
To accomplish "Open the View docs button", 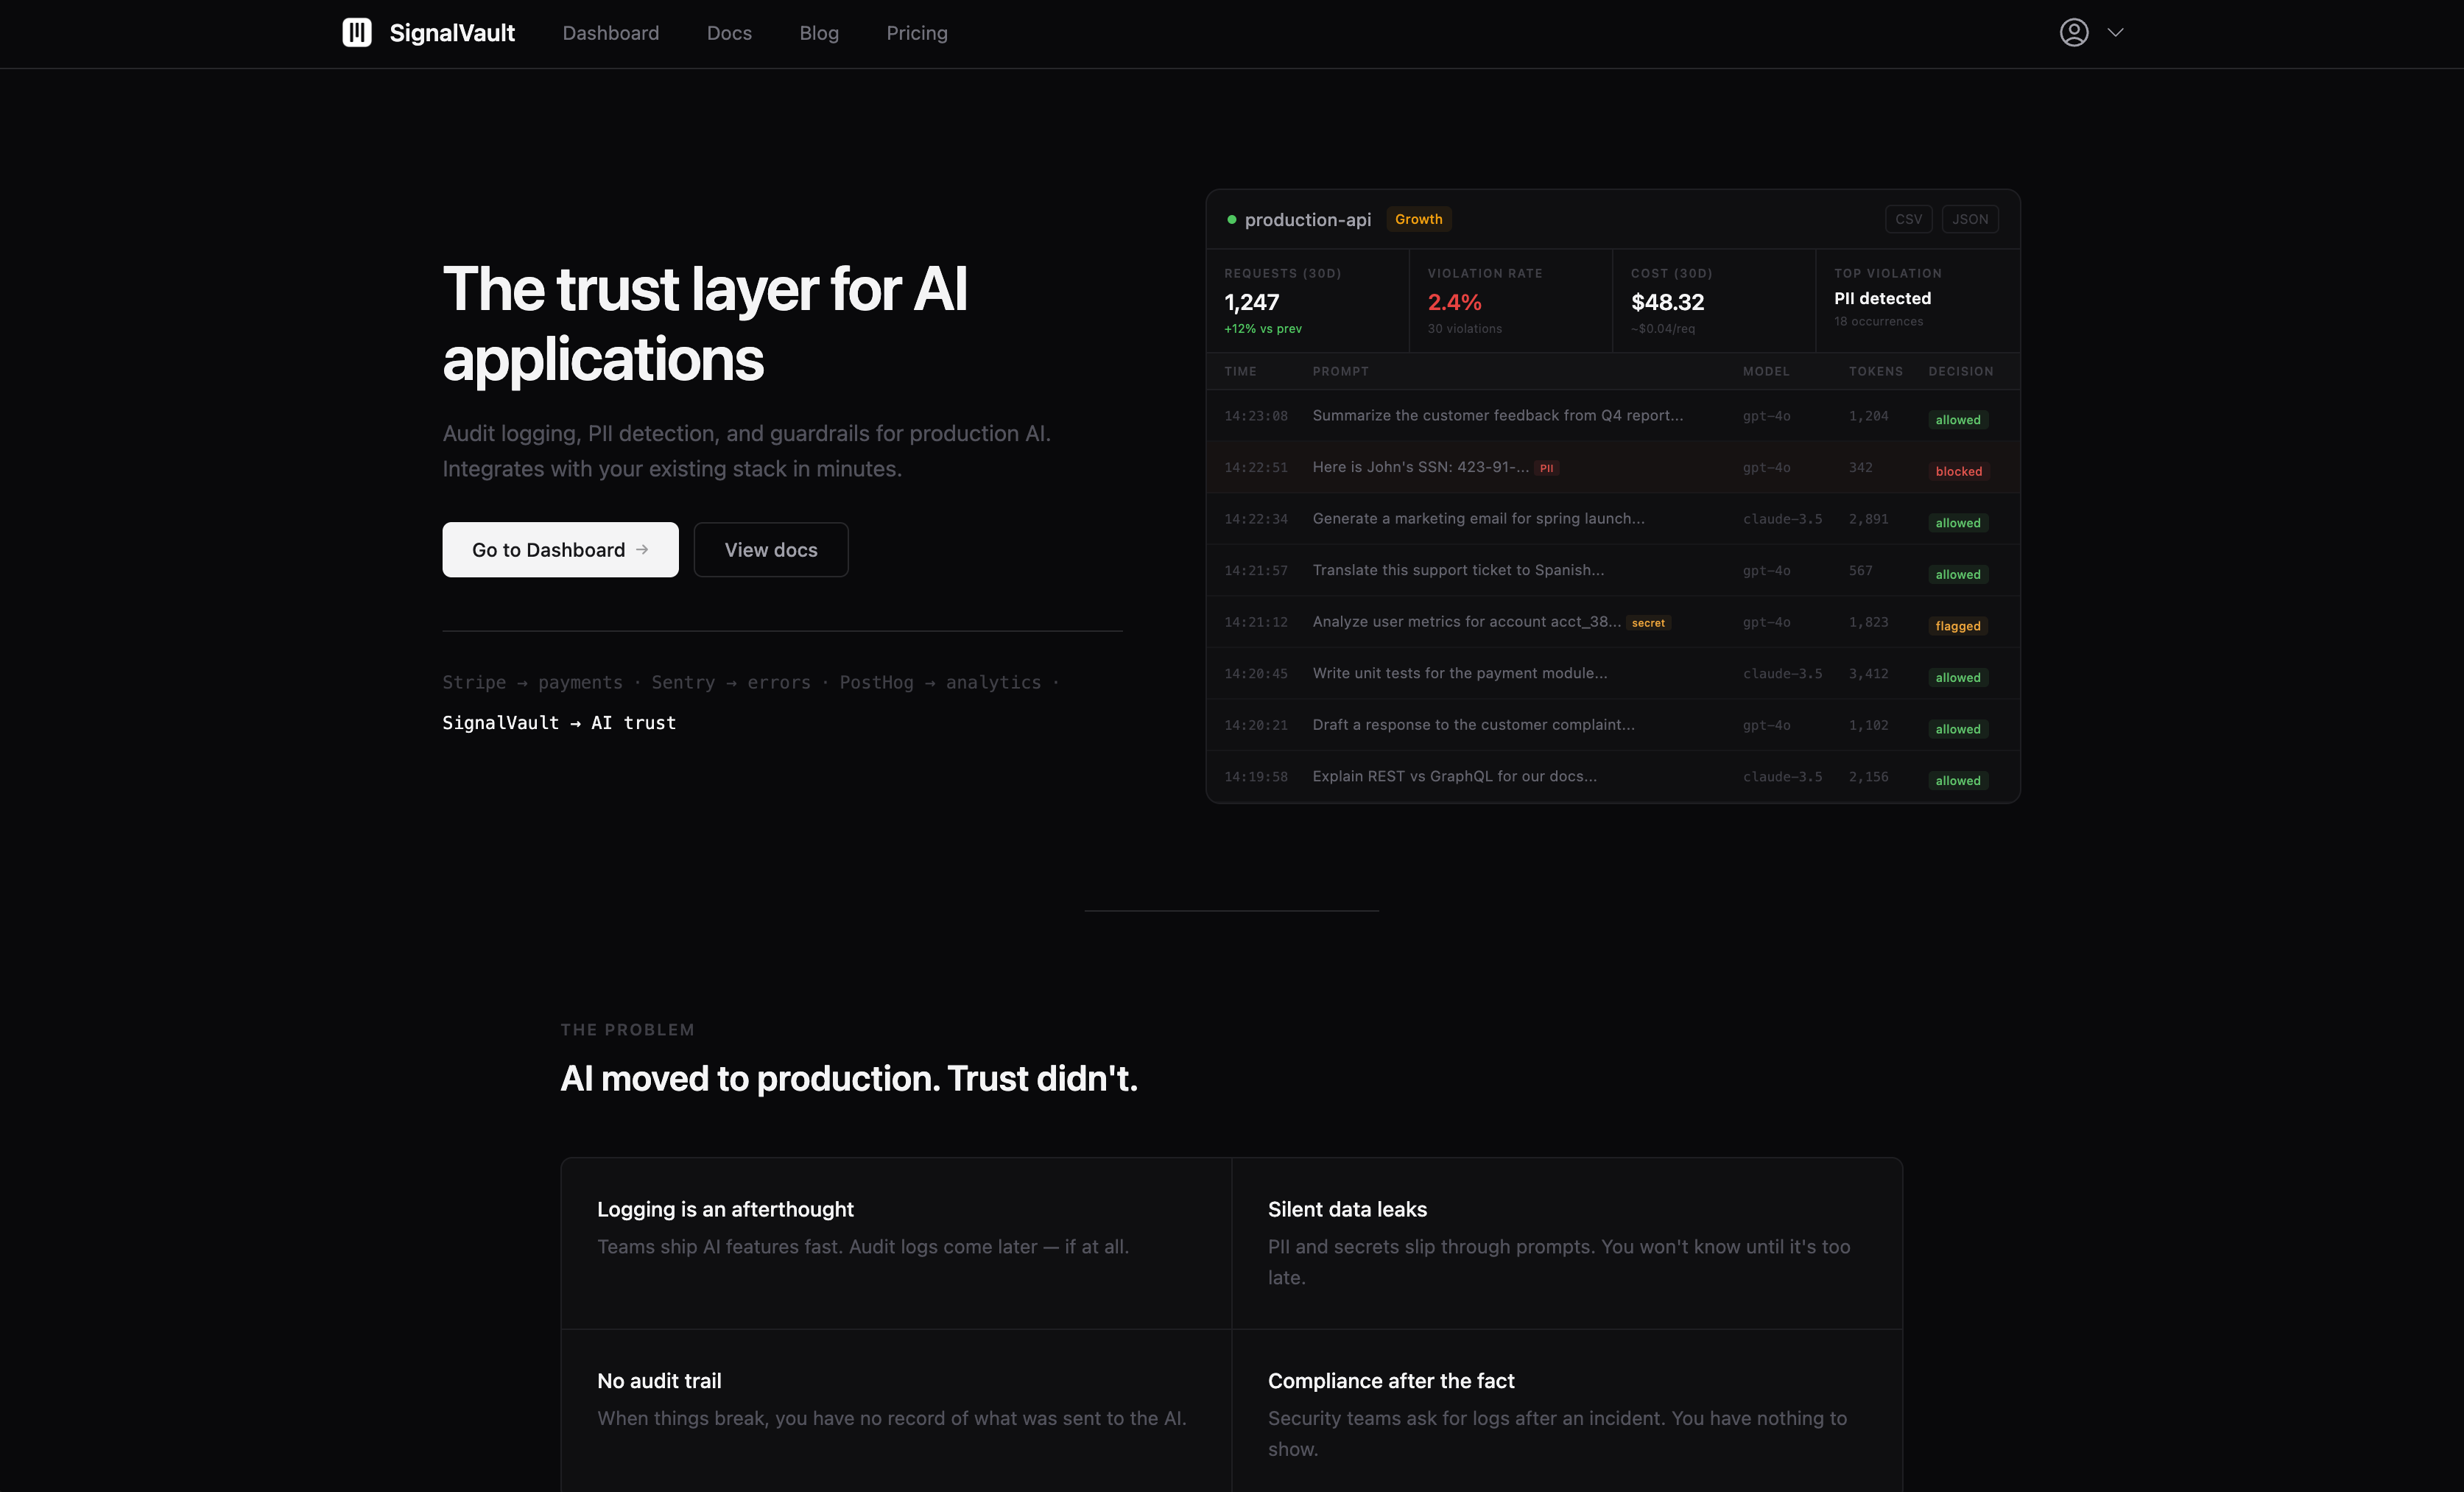I will 770,549.
